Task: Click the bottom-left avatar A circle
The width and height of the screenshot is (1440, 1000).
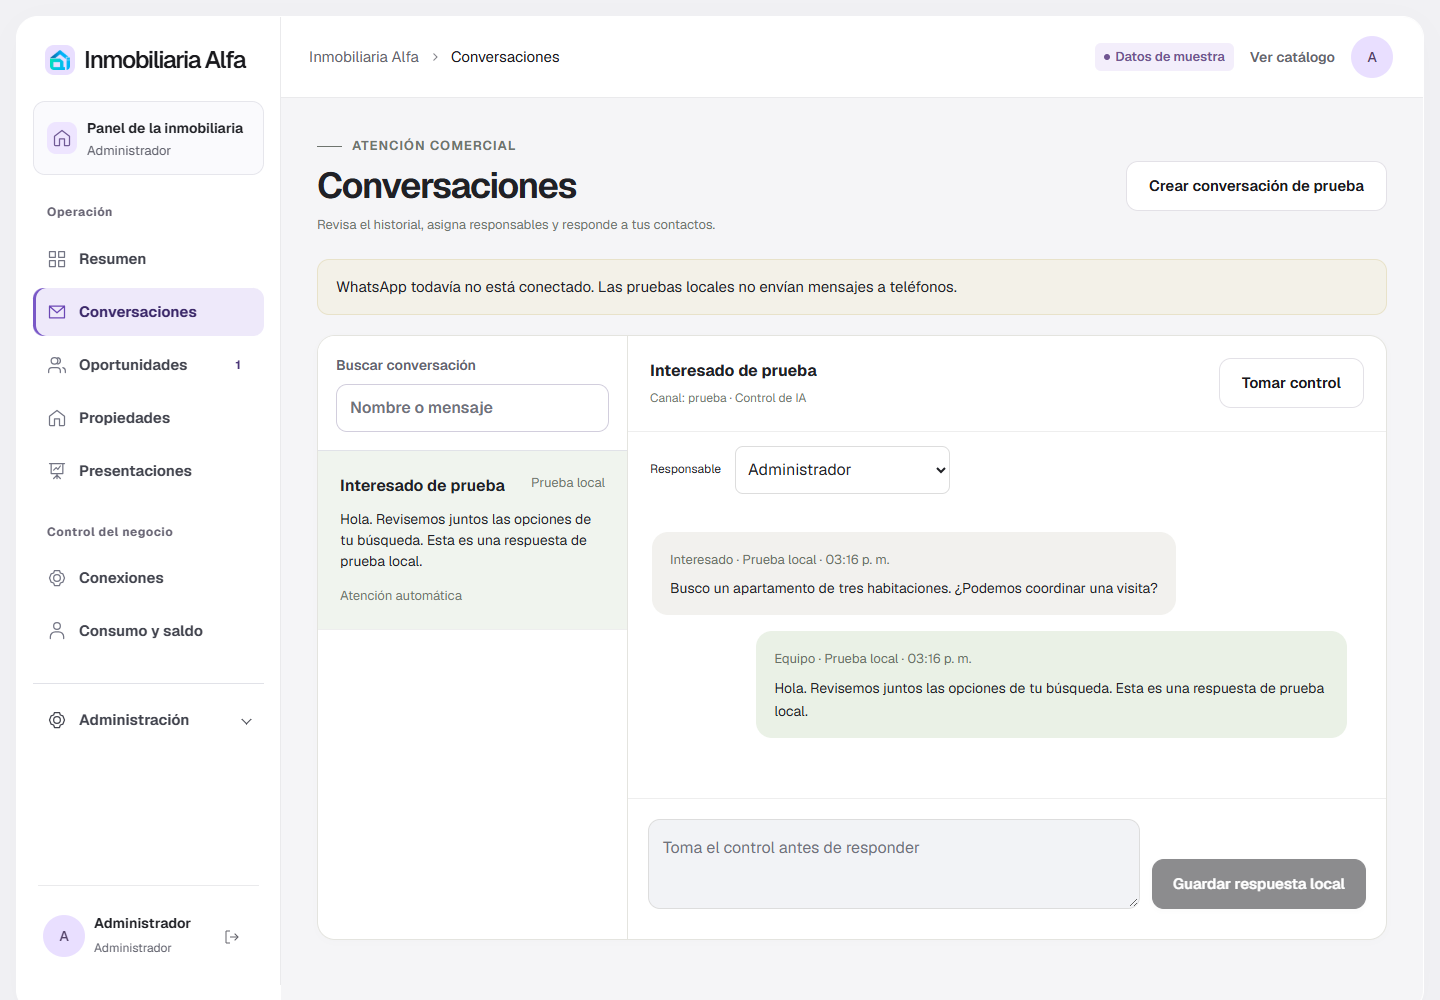Action: (64, 936)
